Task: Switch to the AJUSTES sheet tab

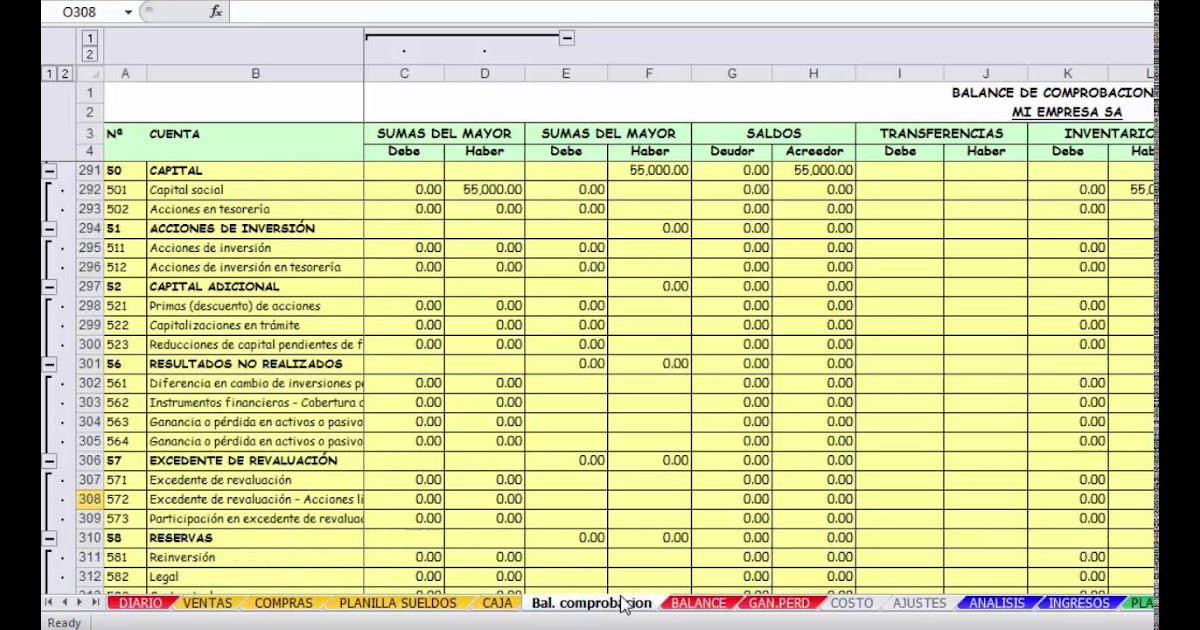Action: [x=918, y=603]
